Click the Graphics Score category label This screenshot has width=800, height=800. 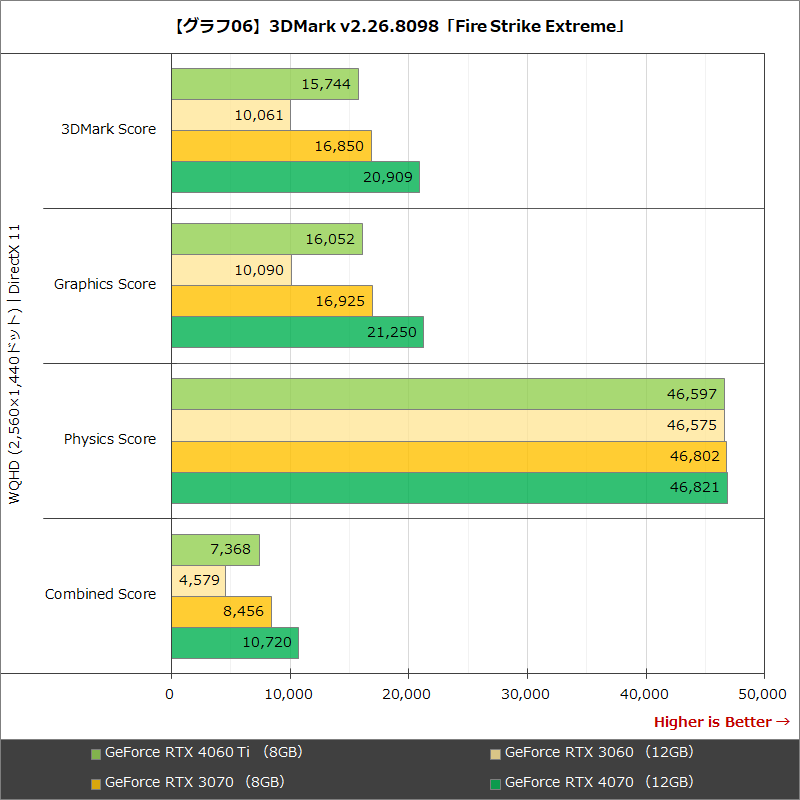[x=107, y=284]
